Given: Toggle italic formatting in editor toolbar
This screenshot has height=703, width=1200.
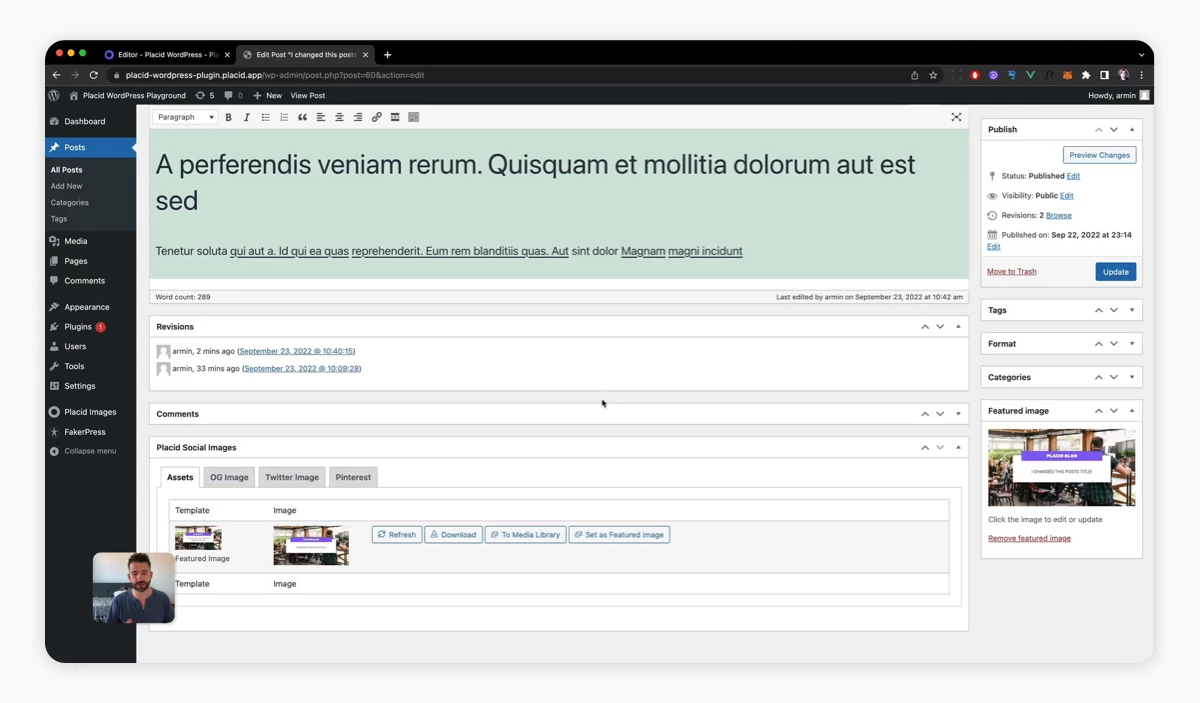Looking at the screenshot, I should (x=247, y=117).
